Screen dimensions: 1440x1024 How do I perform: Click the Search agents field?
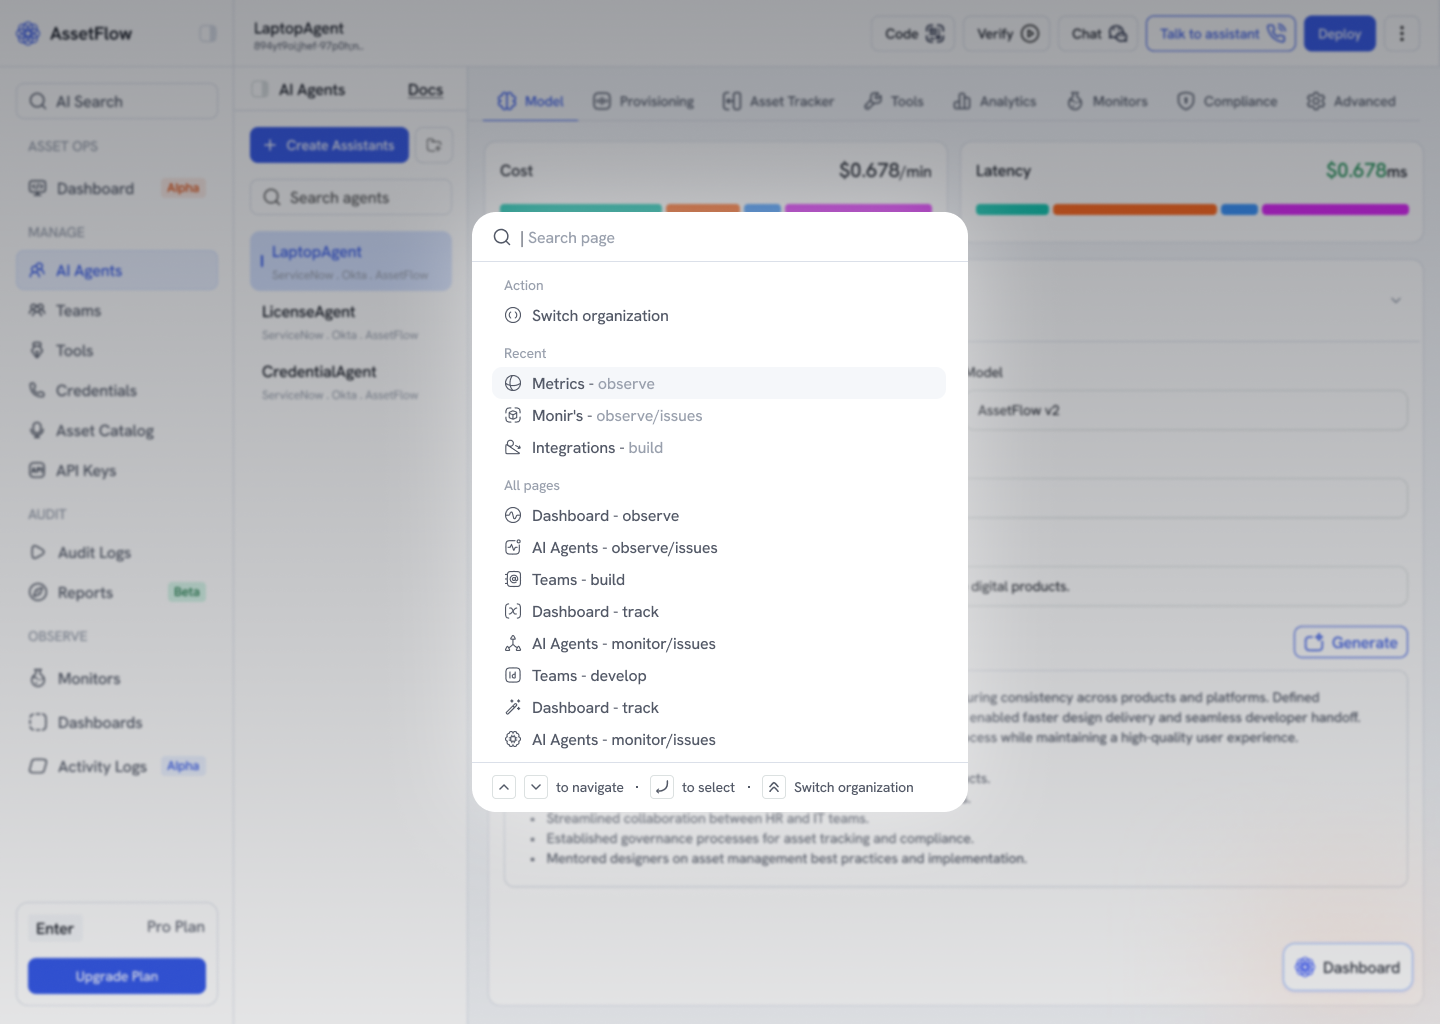pos(351,197)
